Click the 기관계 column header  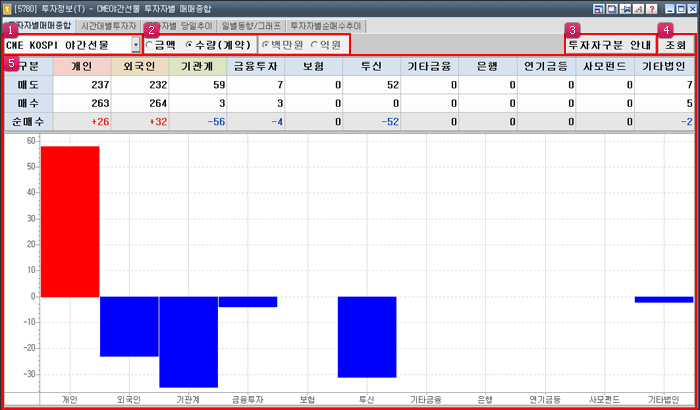198,67
